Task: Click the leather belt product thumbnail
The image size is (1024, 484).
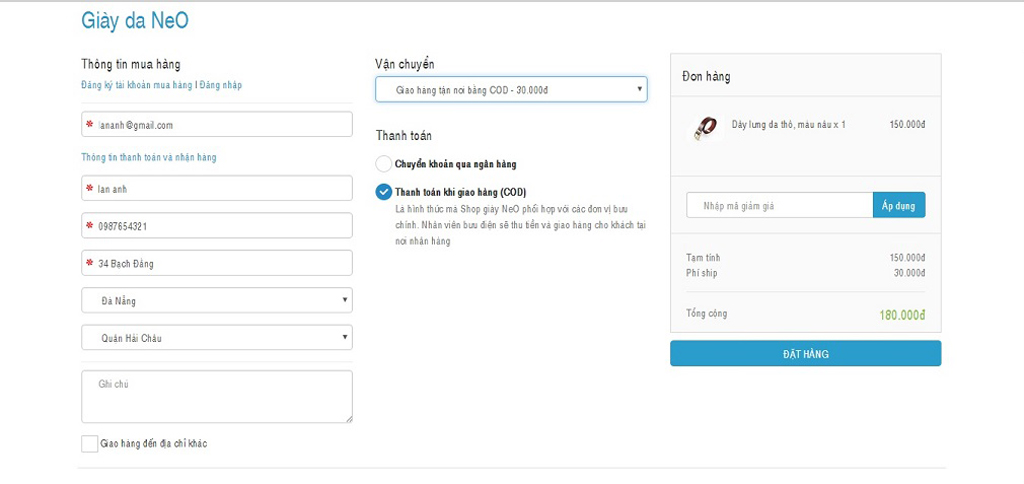Action: point(705,127)
